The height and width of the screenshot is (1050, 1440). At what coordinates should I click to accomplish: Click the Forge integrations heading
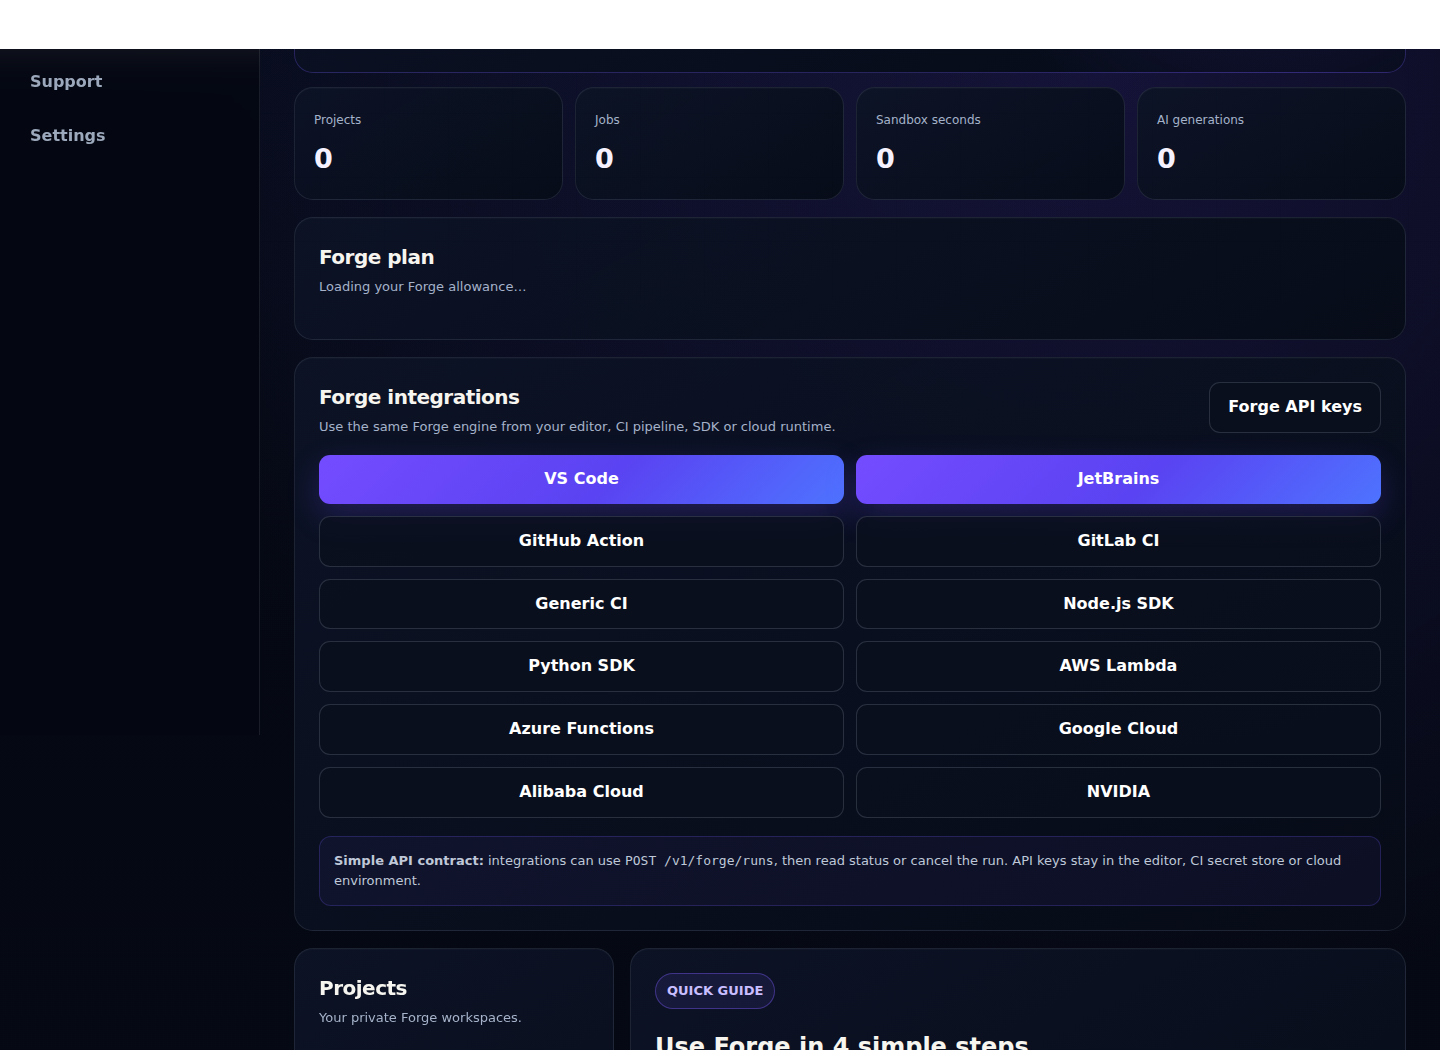(x=419, y=397)
